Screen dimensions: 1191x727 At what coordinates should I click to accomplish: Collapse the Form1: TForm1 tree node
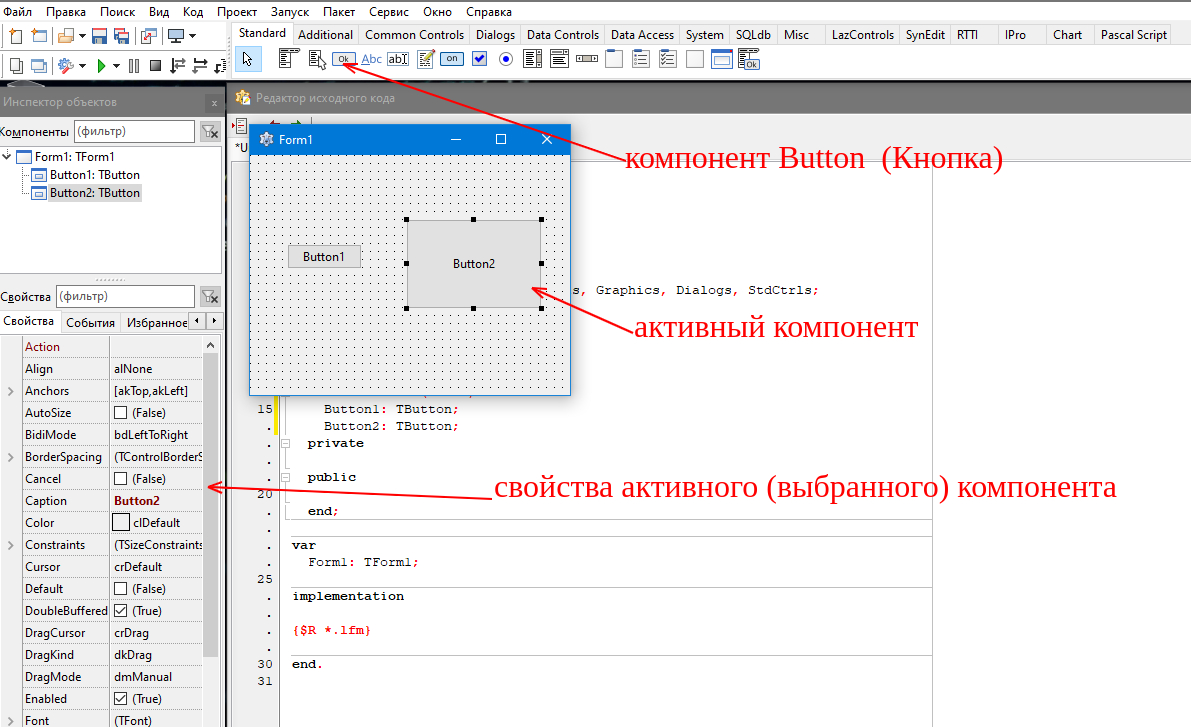point(8,156)
